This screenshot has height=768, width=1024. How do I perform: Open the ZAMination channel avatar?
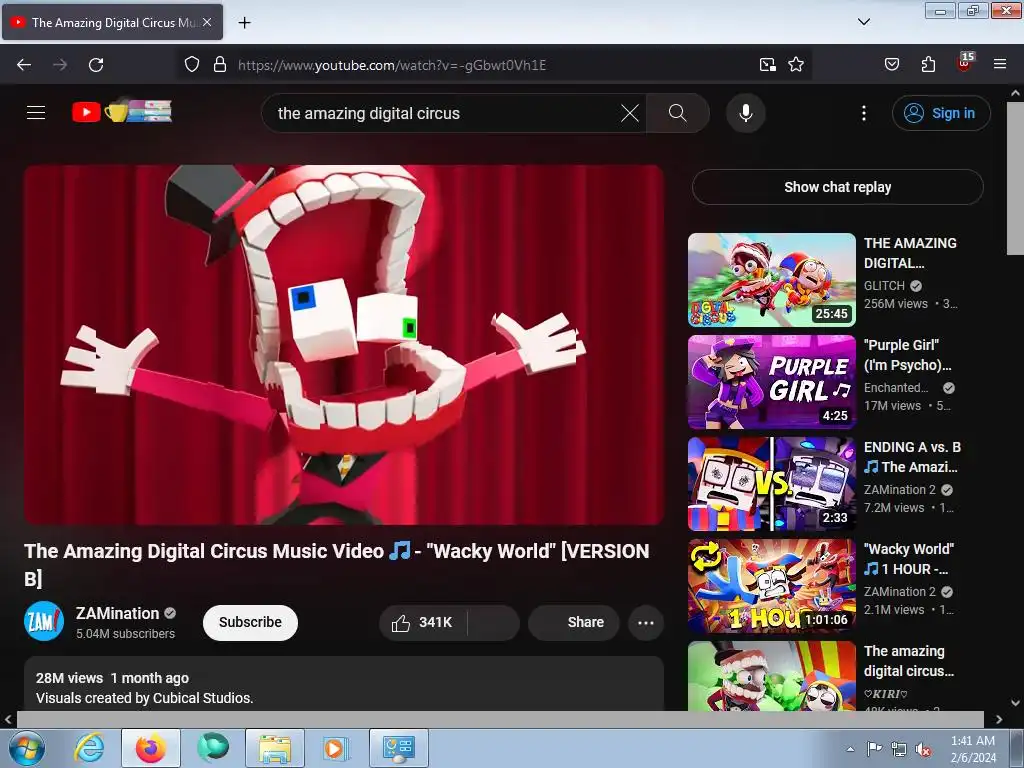tap(44, 621)
